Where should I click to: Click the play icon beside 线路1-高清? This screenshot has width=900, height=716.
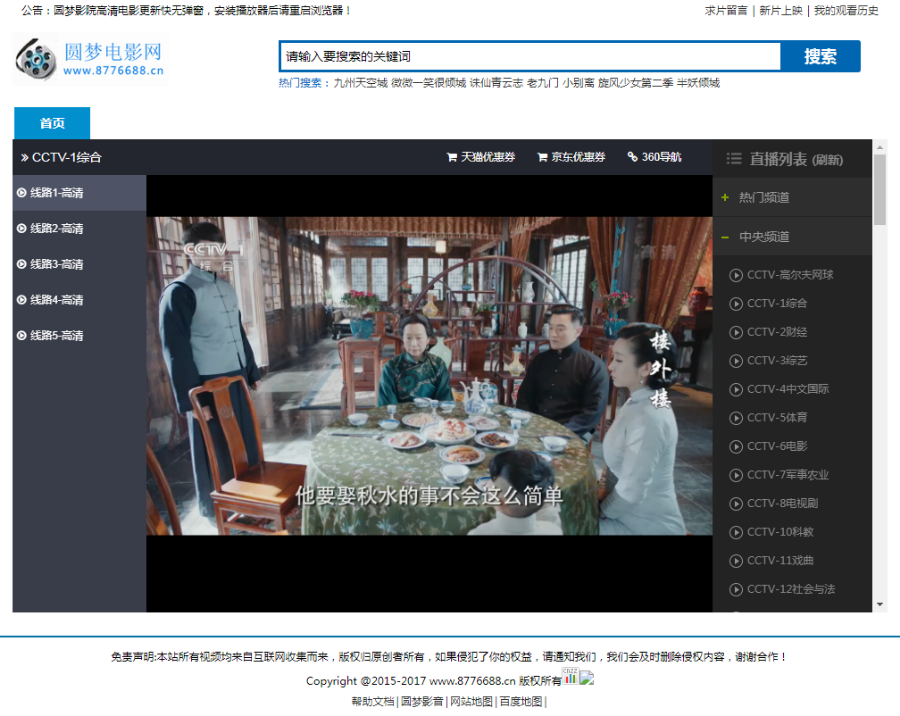22,193
